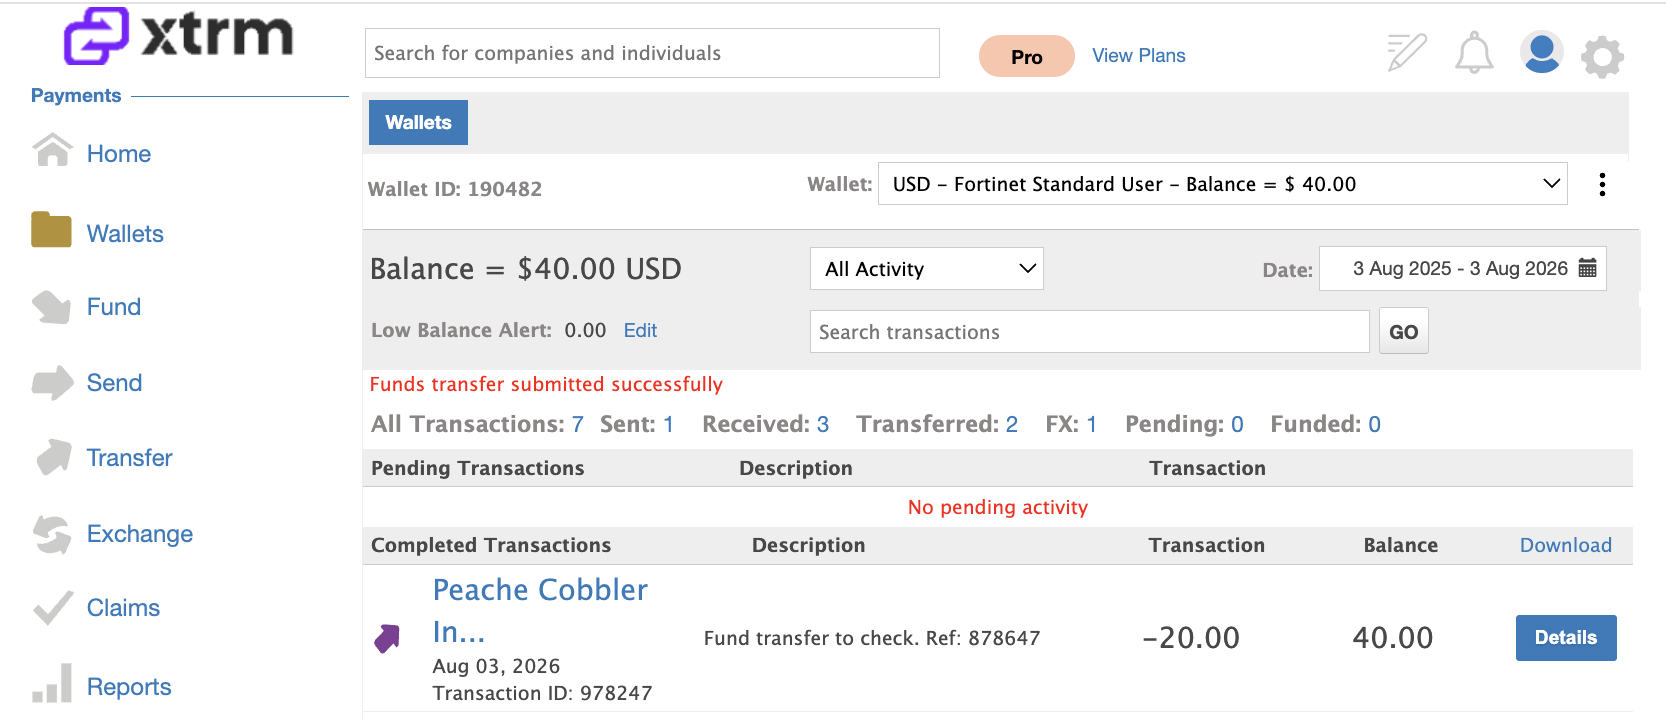Click the Wallets folder icon
This screenshot has height=720, width=1666.
tap(51, 230)
